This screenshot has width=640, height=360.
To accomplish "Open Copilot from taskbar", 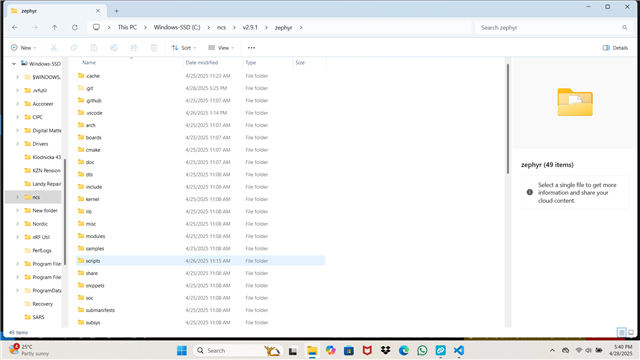I will 330,350.
